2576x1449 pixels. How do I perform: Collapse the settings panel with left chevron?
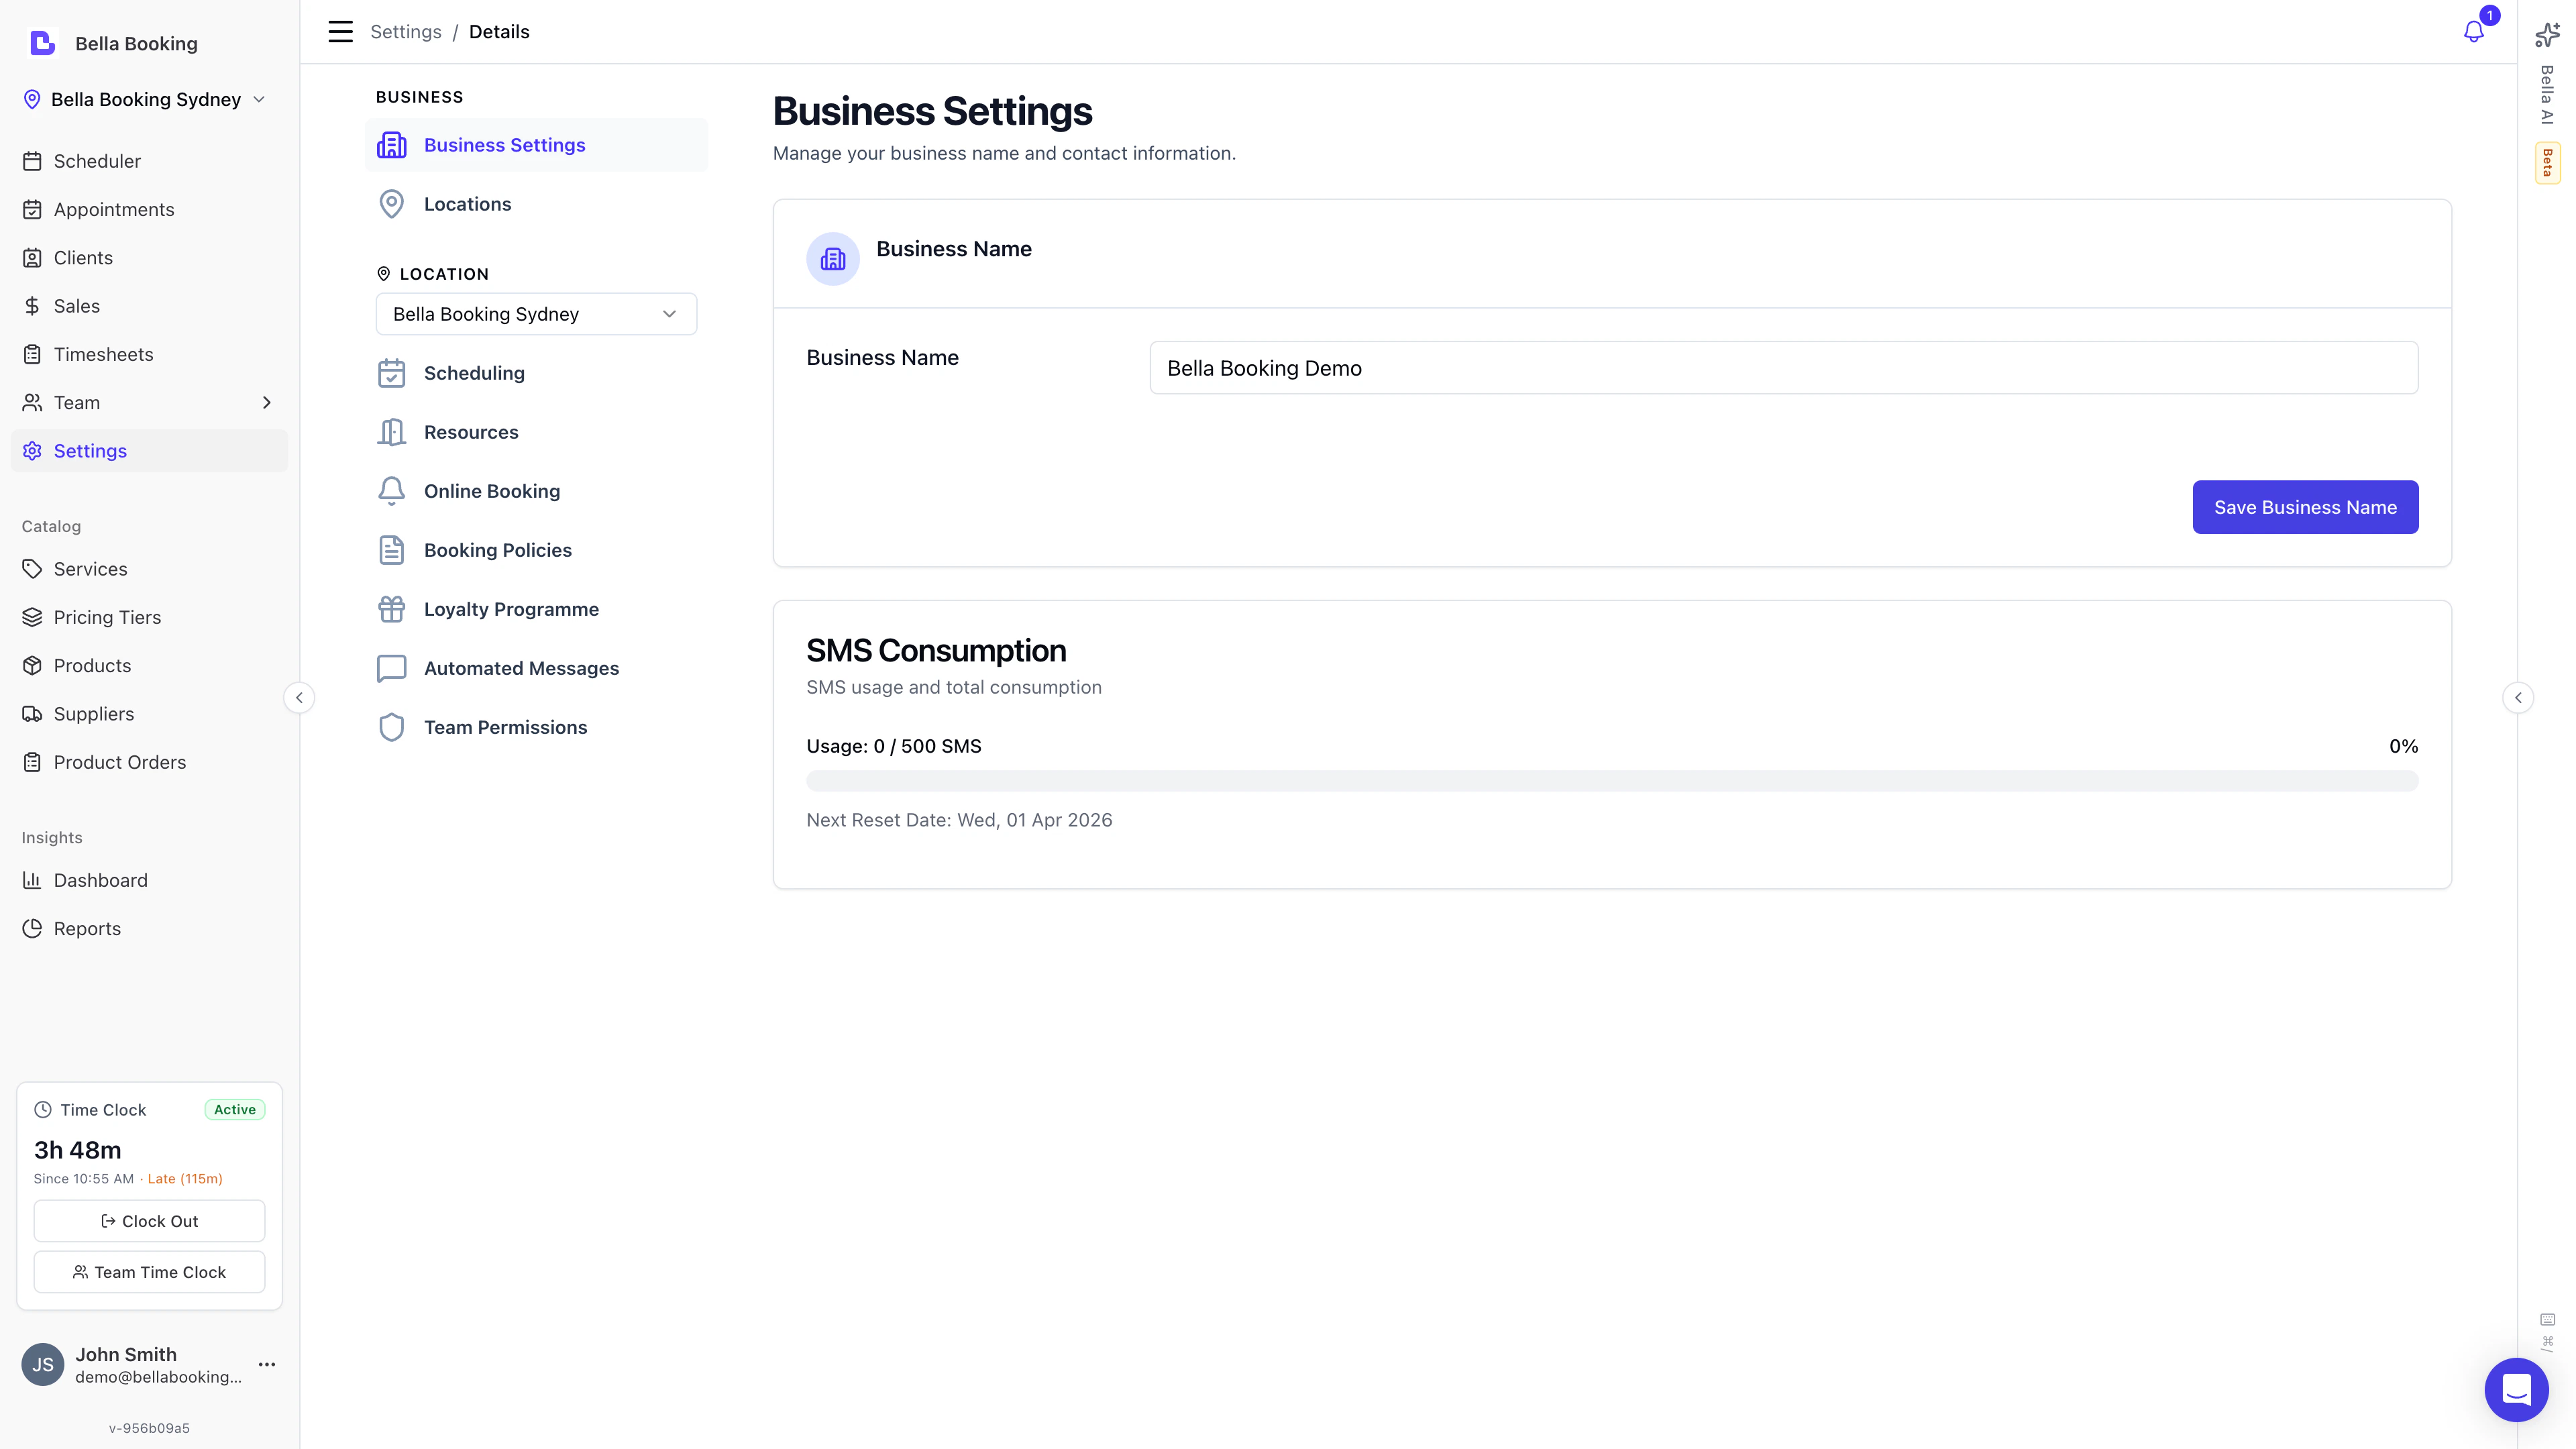point(299,697)
